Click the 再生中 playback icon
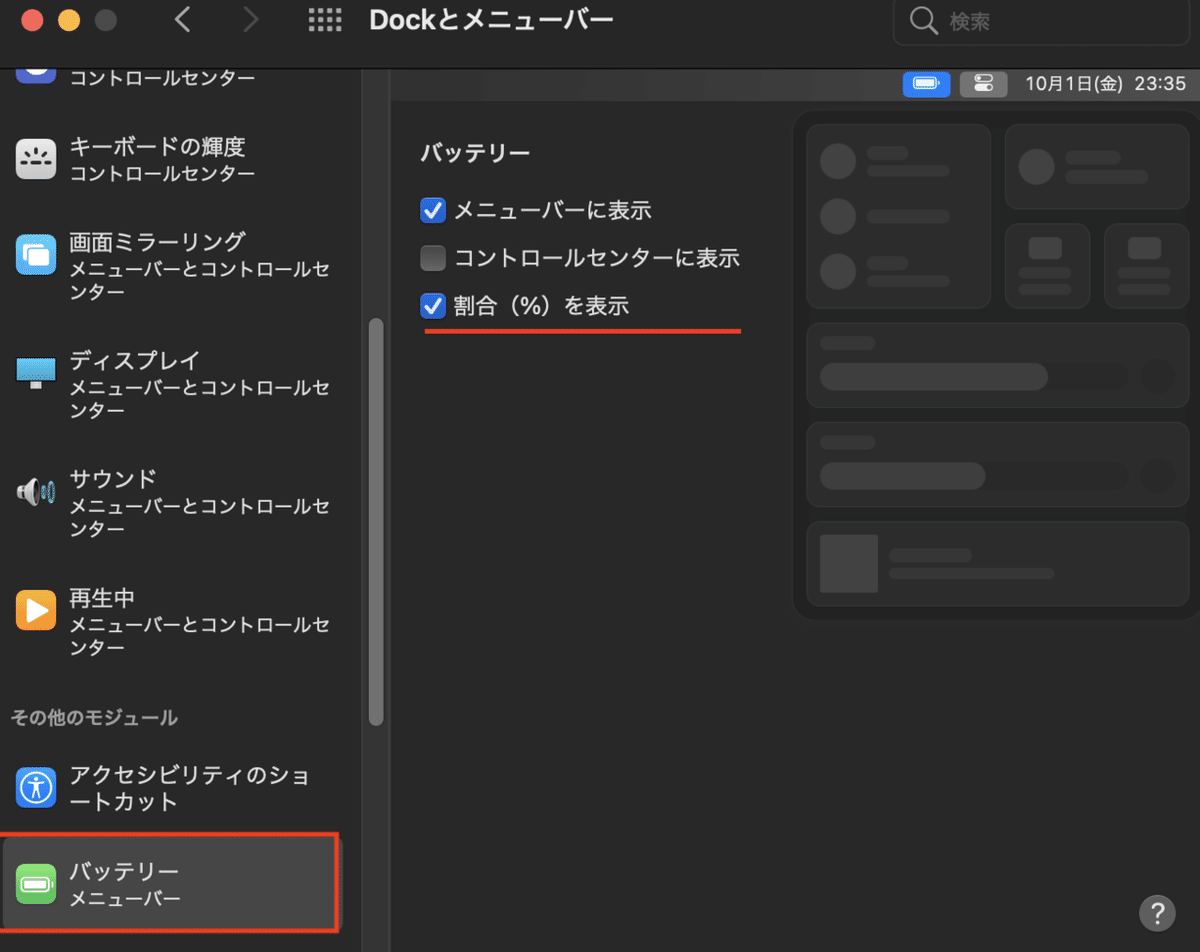This screenshot has width=1200, height=952. click(x=36, y=611)
